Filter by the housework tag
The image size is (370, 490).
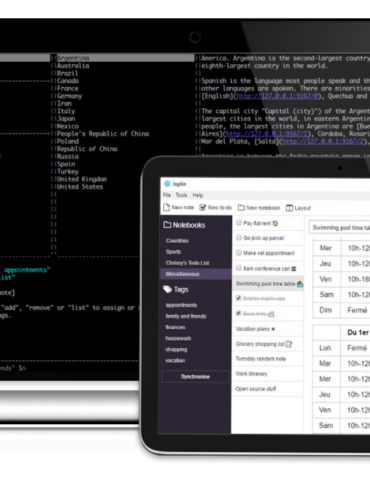(178, 338)
